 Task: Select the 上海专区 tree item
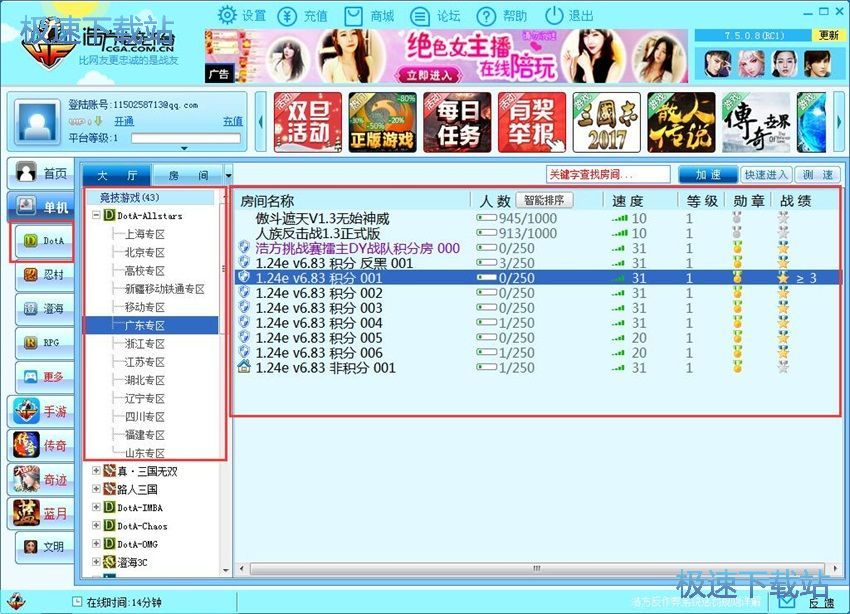[145, 234]
